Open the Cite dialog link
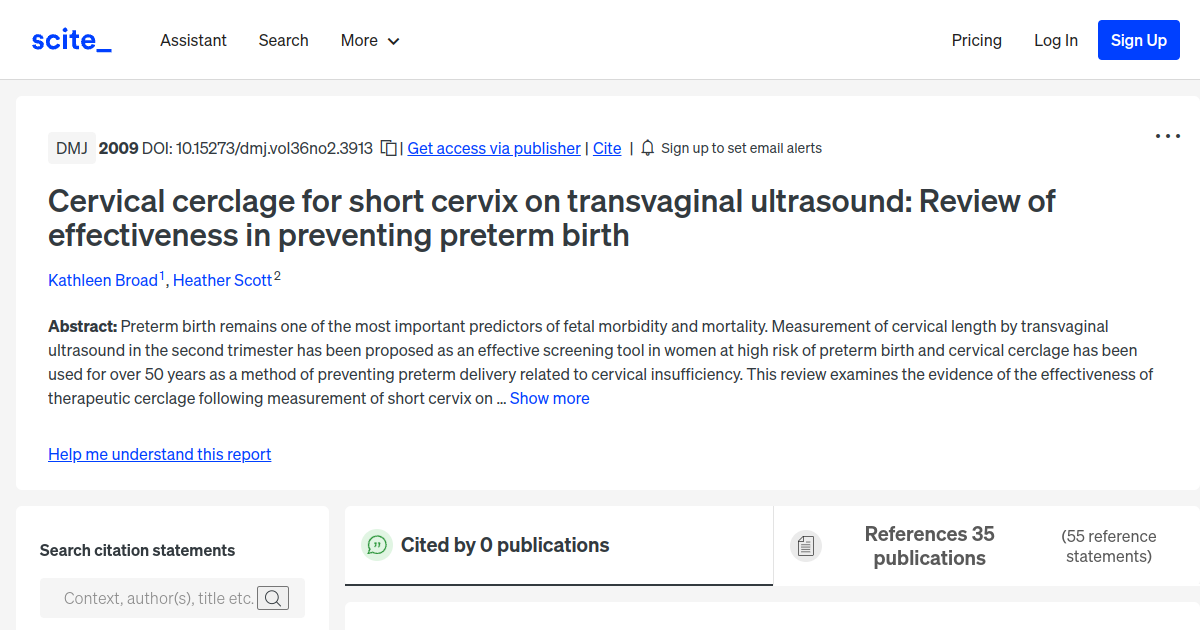 click(x=606, y=148)
